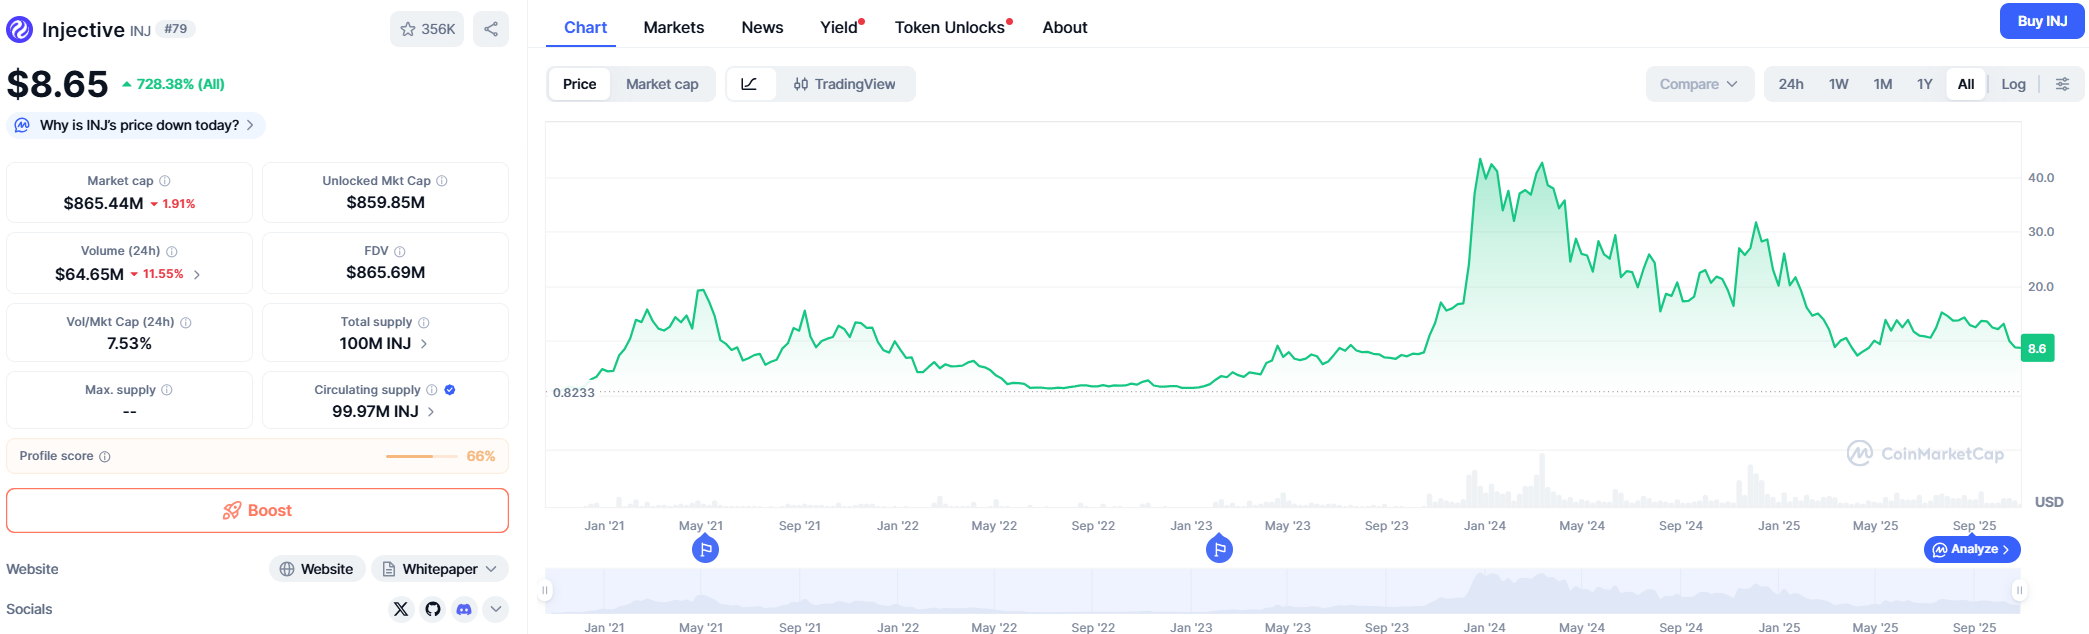
Task: Open the share icon button
Action: coord(491,29)
